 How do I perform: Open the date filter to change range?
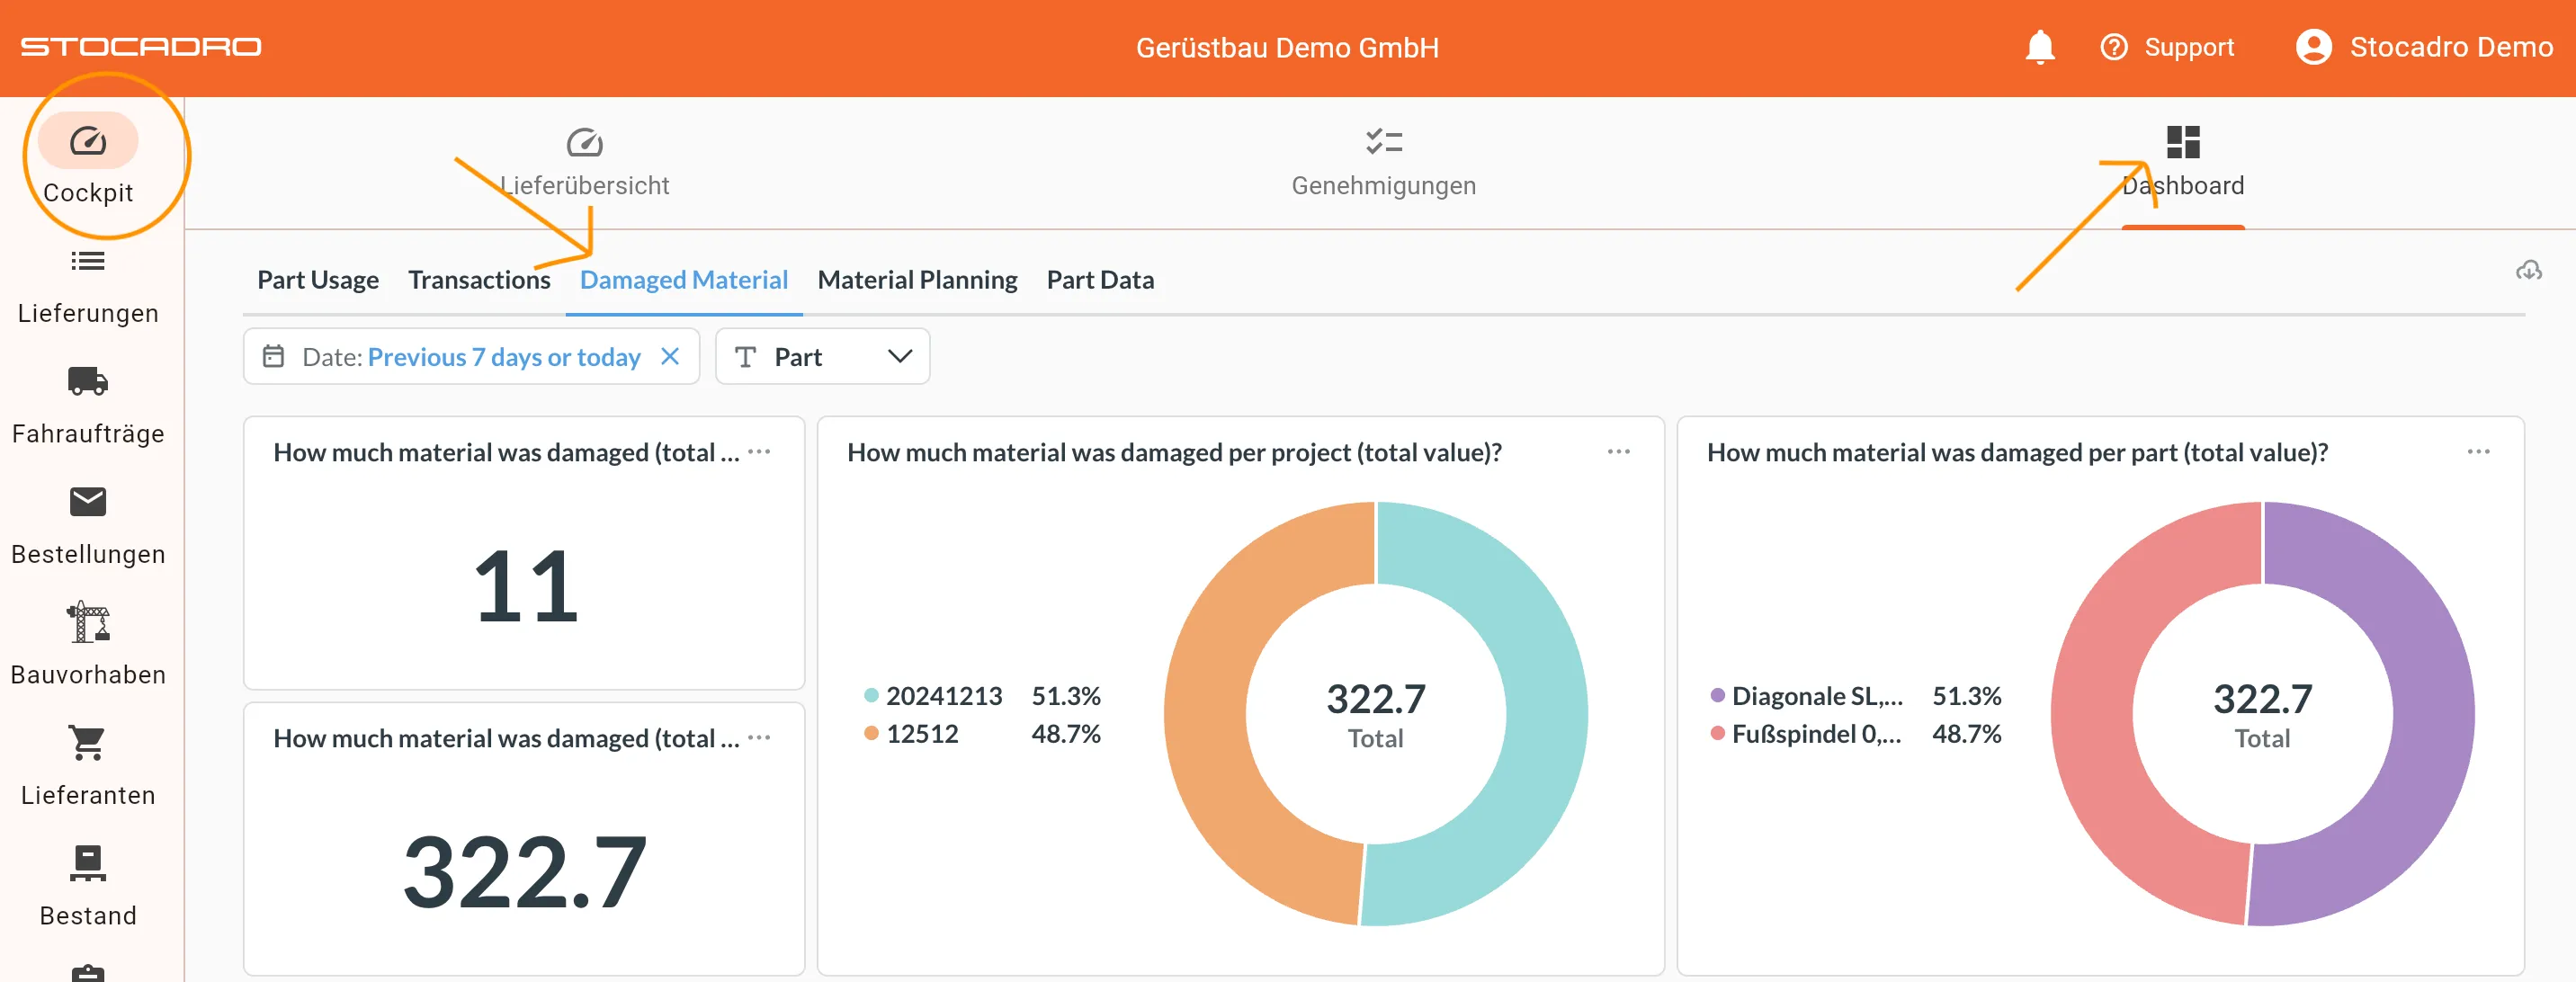pos(504,356)
